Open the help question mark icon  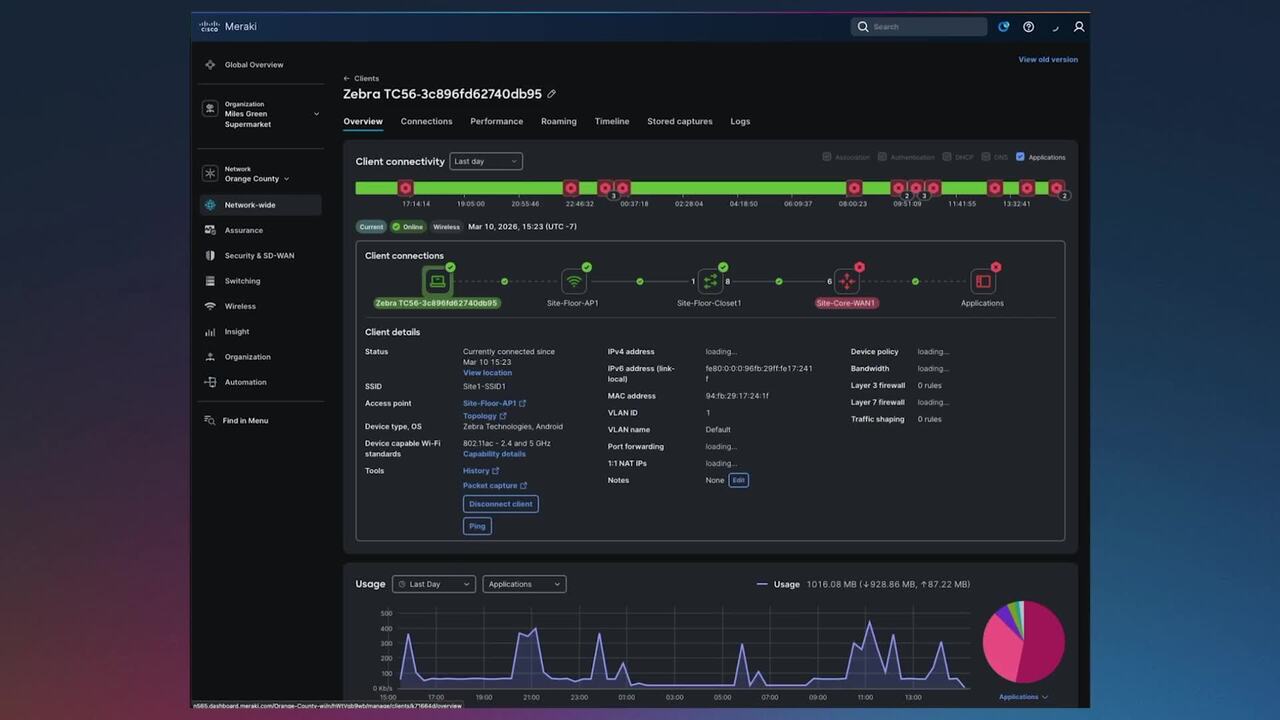(1029, 27)
